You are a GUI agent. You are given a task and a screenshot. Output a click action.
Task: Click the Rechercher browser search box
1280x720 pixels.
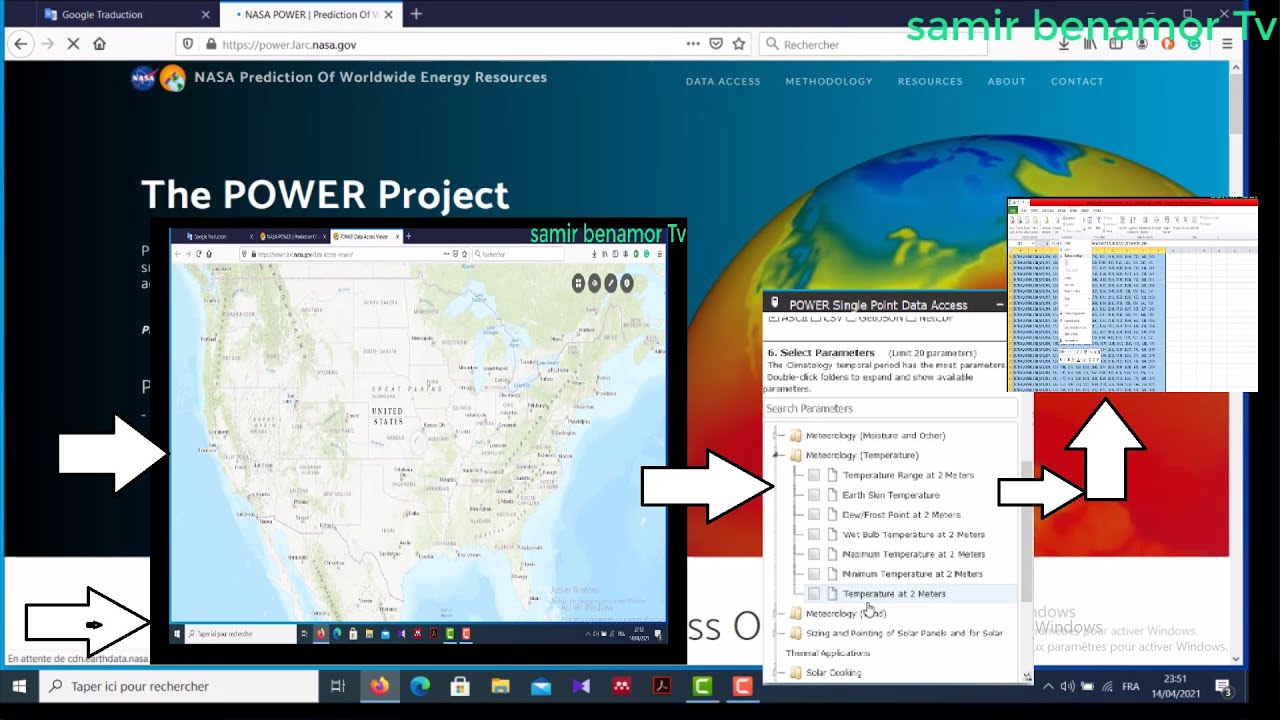[872, 44]
